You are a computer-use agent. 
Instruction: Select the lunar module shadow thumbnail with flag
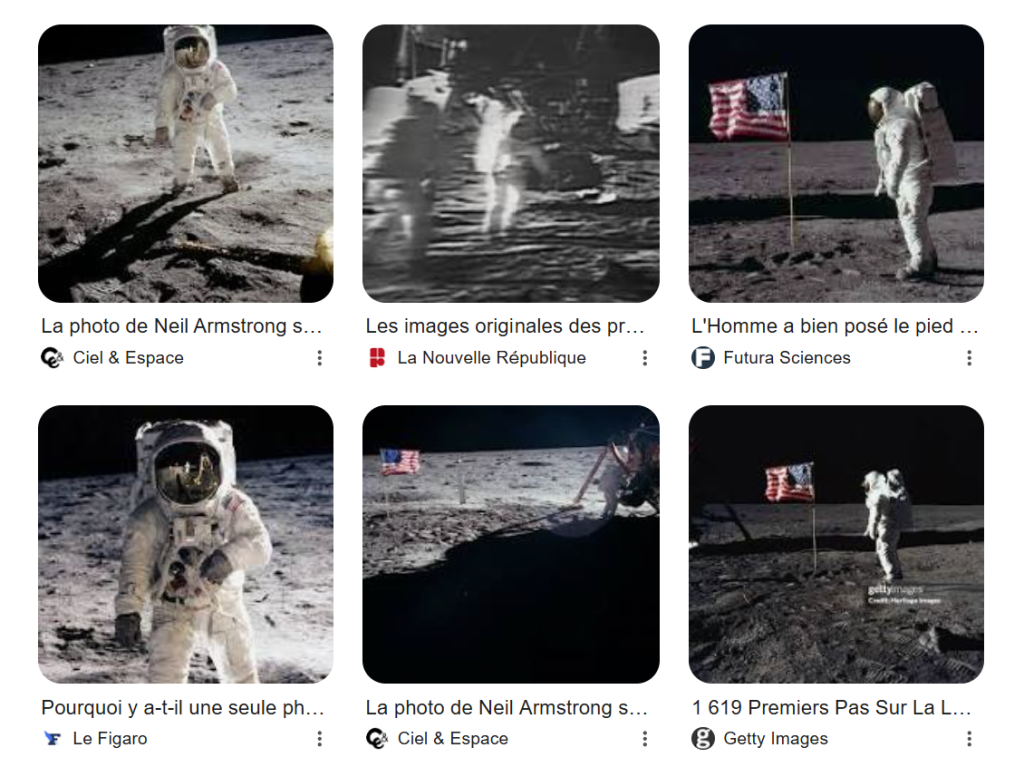[511, 544]
